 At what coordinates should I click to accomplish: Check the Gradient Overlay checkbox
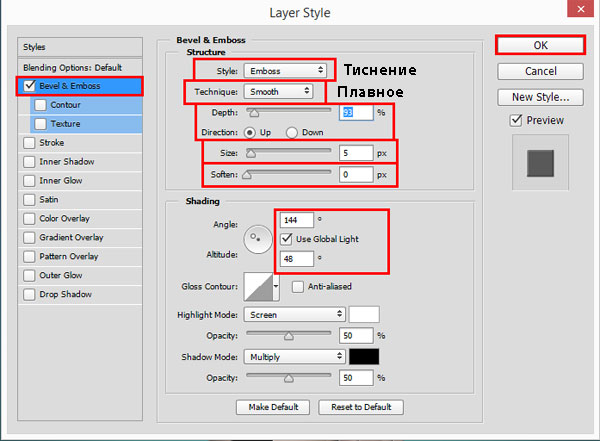click(29, 237)
